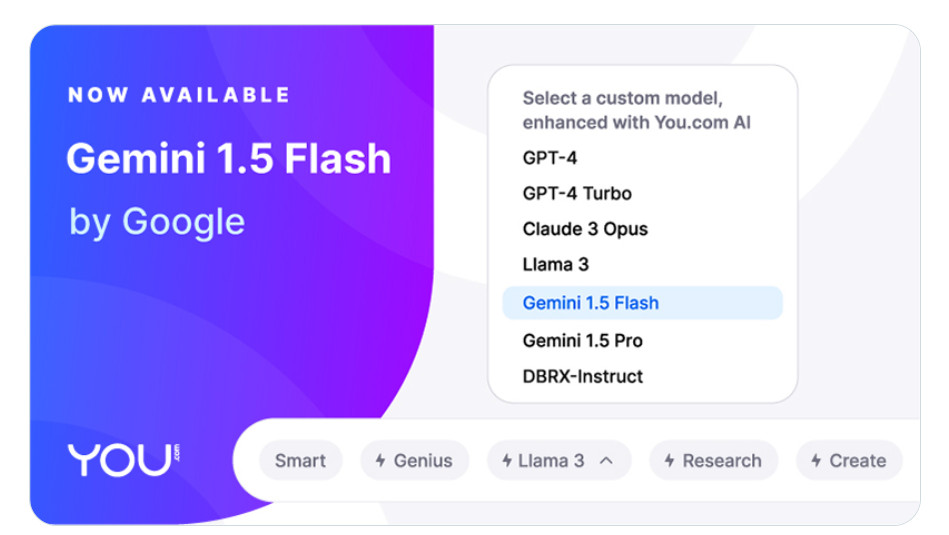Image resolution: width=949 pixels, height=535 pixels.
Task: Click the lightning bolt icon on Genius
Action: [x=381, y=461]
